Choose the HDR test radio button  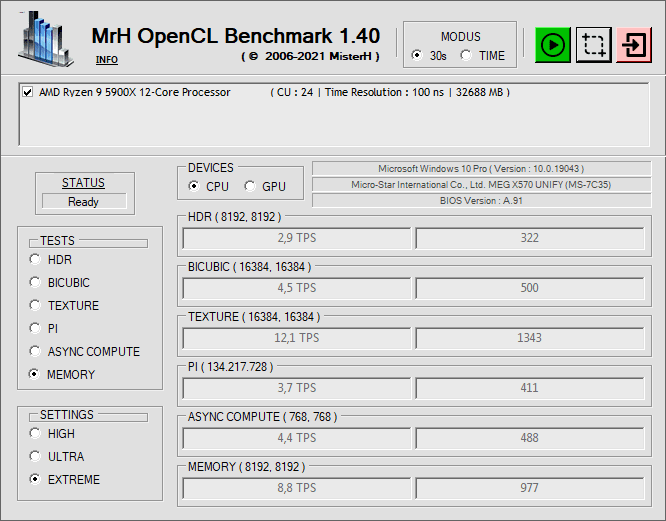[x=35, y=259]
